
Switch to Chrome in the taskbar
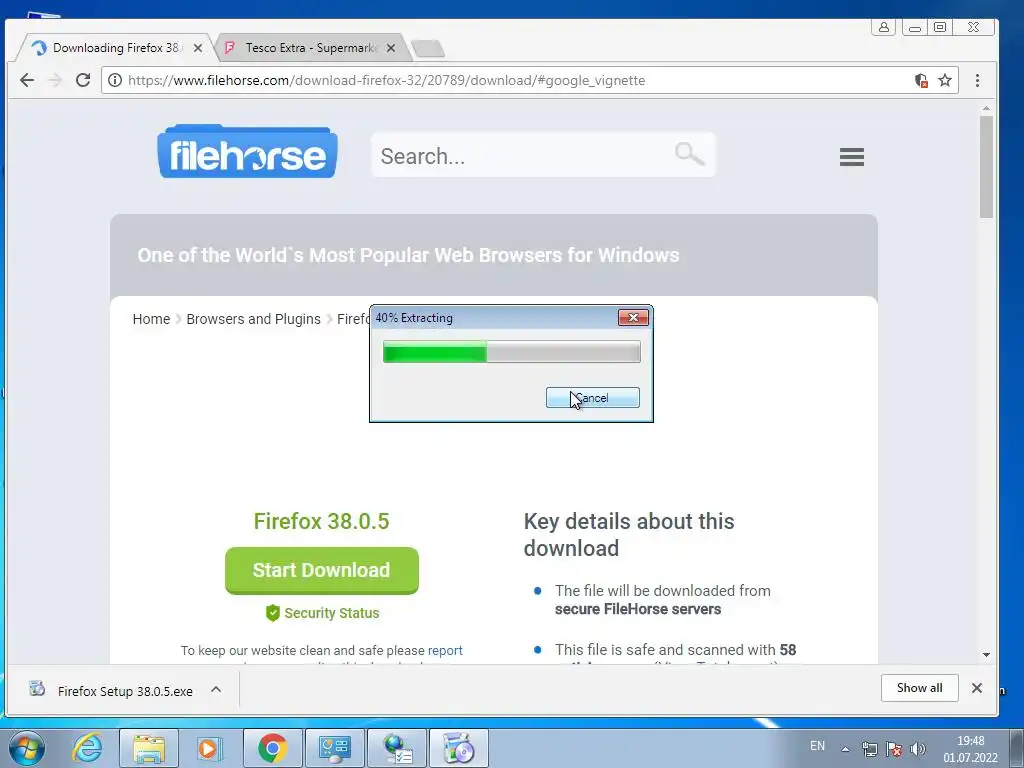pos(272,748)
